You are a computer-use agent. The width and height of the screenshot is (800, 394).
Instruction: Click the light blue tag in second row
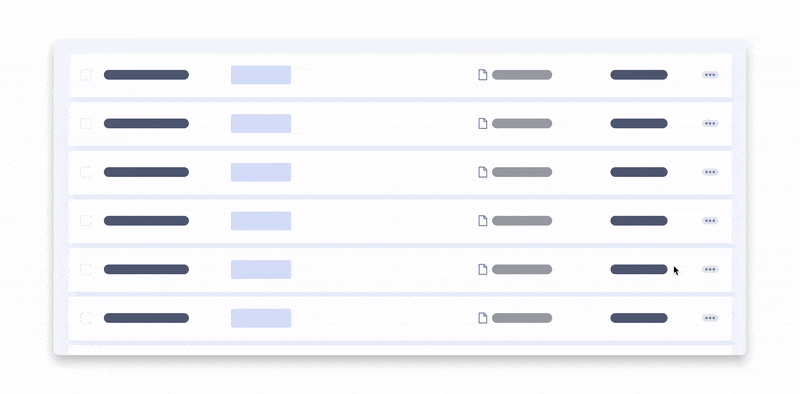point(261,124)
